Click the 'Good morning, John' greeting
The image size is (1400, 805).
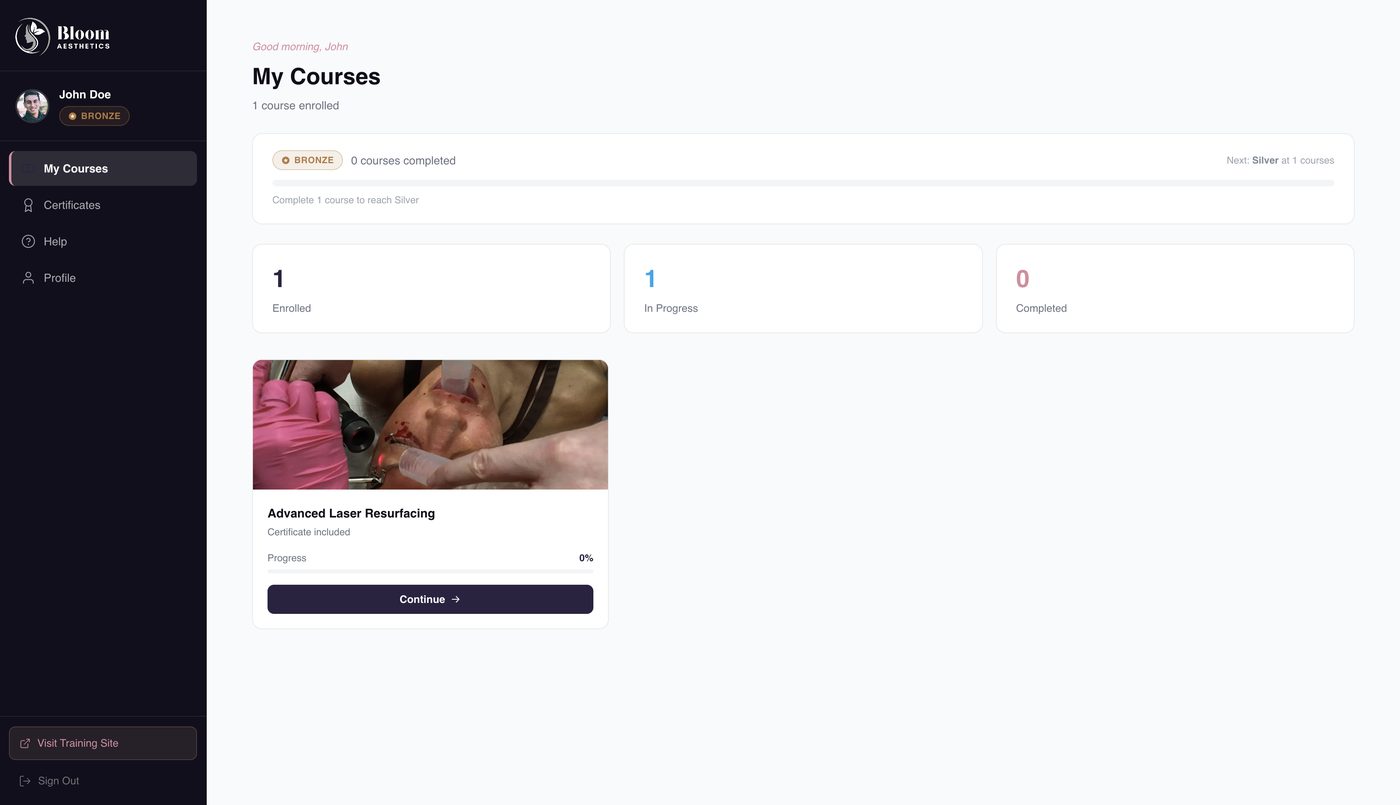click(300, 47)
